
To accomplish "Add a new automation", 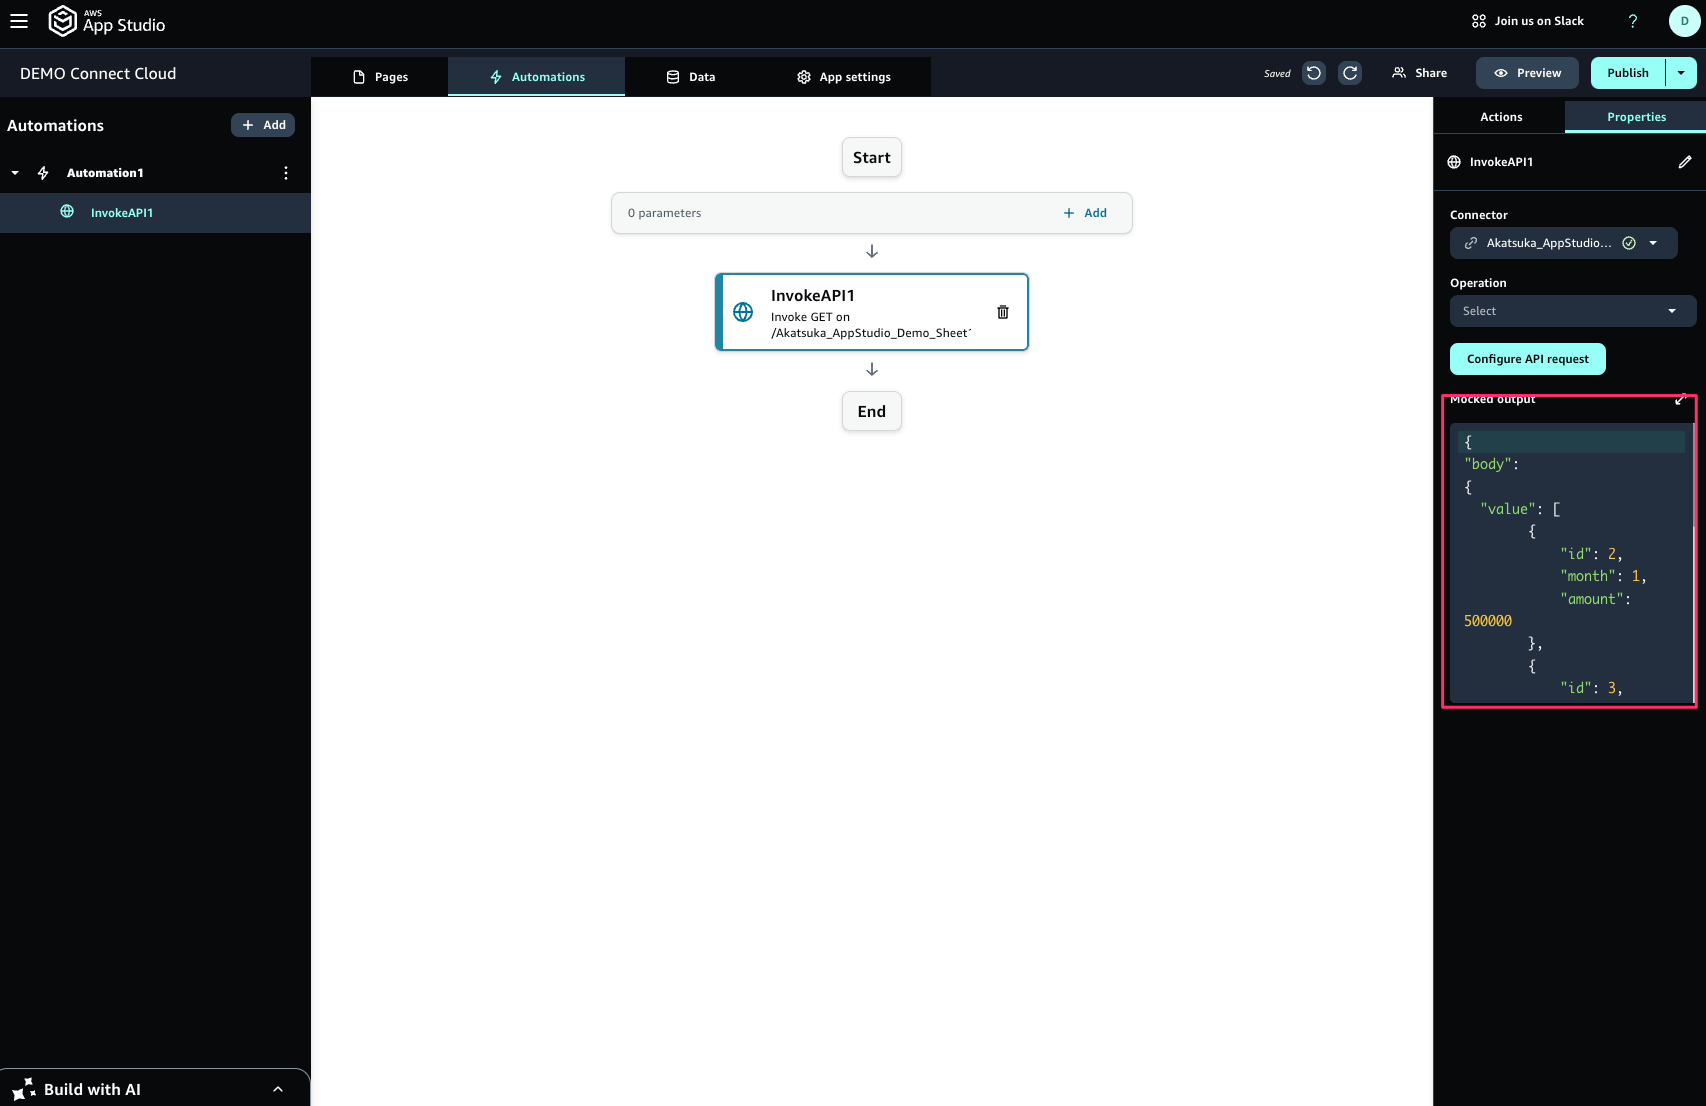I will coord(263,125).
